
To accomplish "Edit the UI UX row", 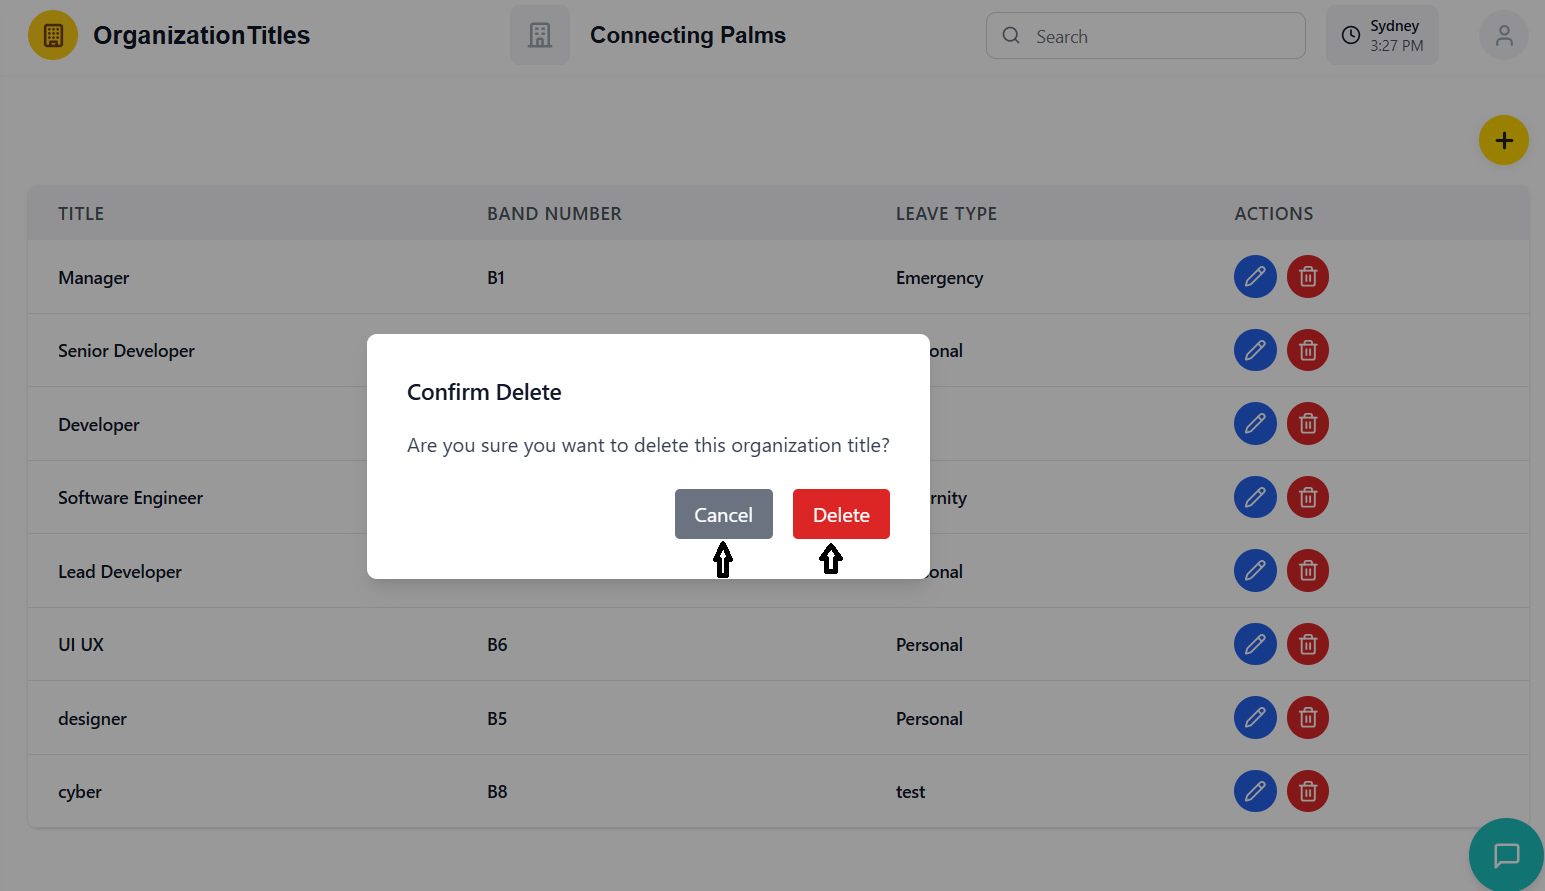I will 1255,644.
